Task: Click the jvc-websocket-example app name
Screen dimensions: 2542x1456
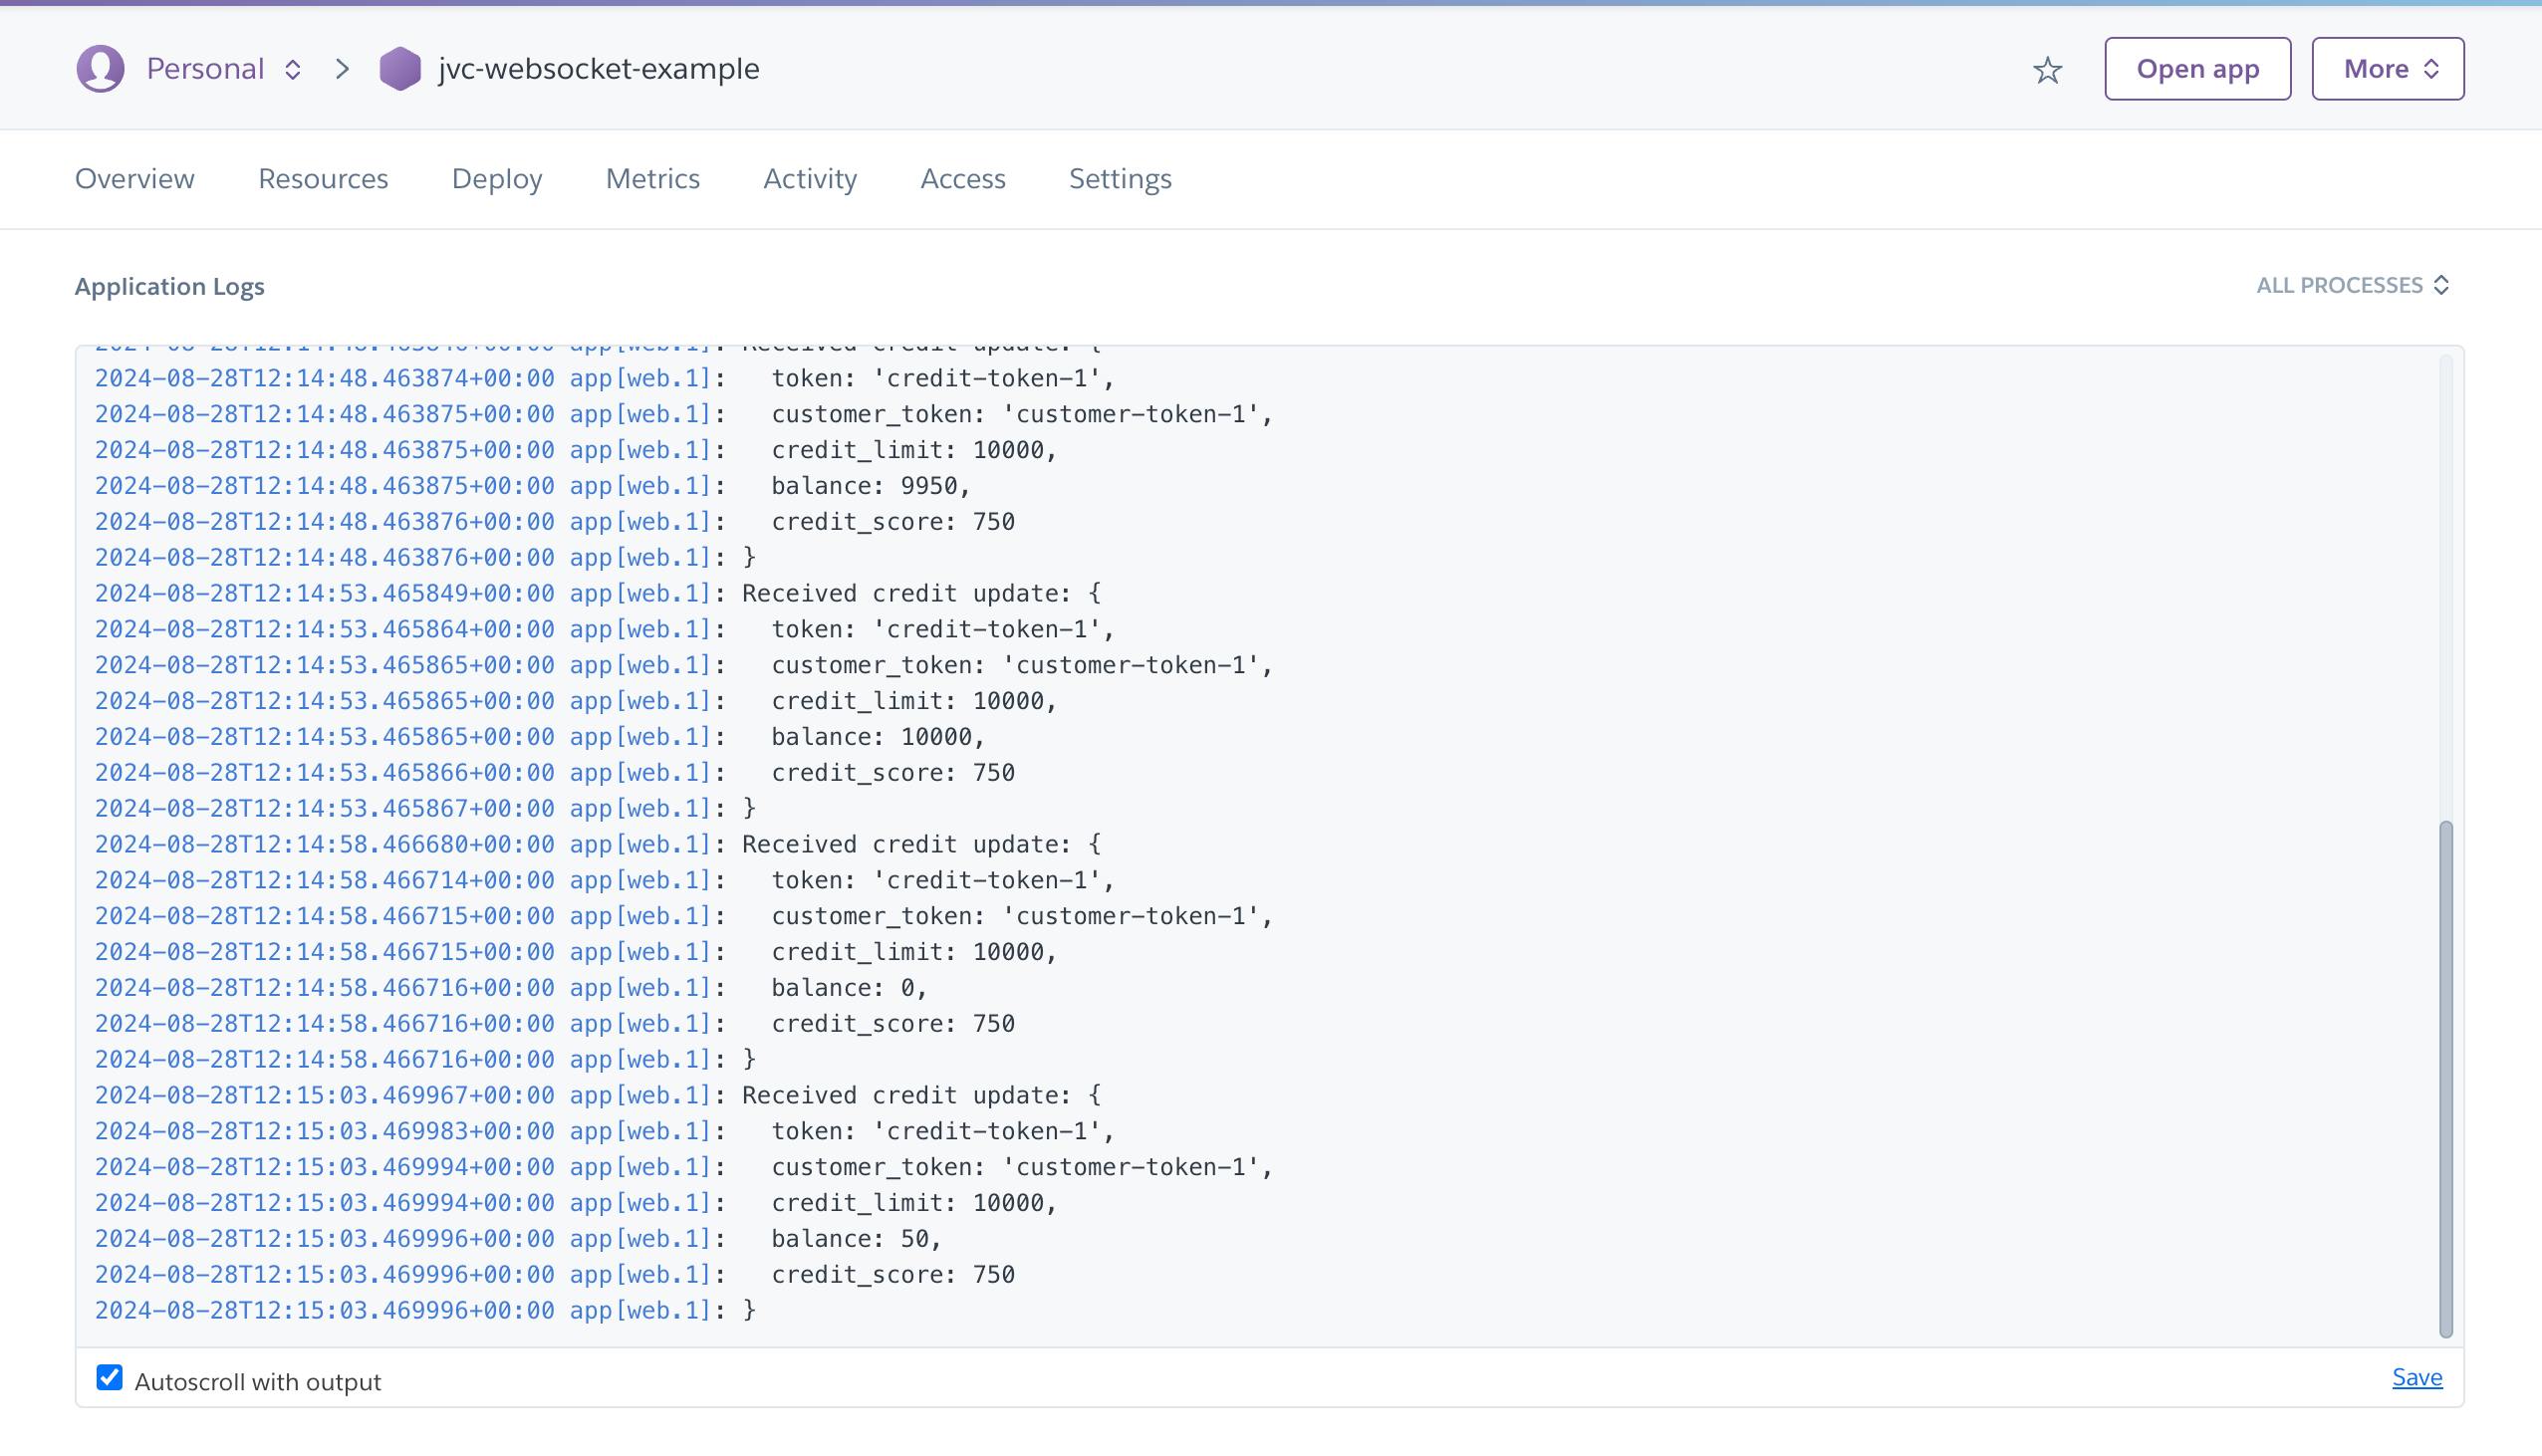Action: 599,69
